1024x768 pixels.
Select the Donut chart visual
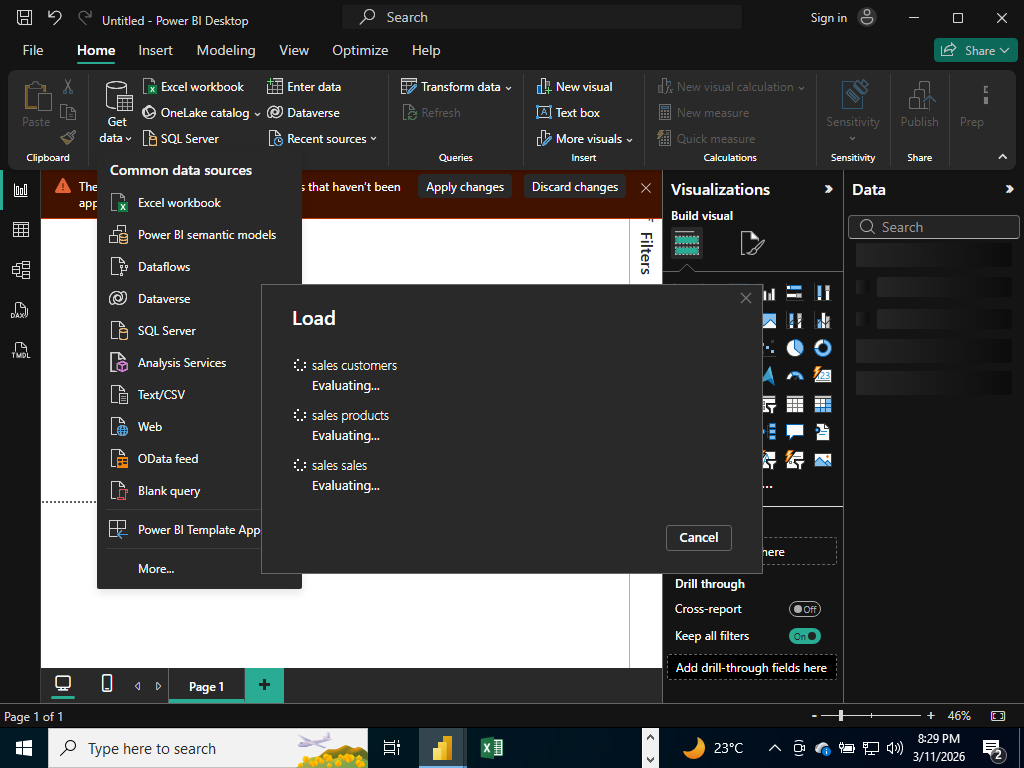tap(823, 348)
